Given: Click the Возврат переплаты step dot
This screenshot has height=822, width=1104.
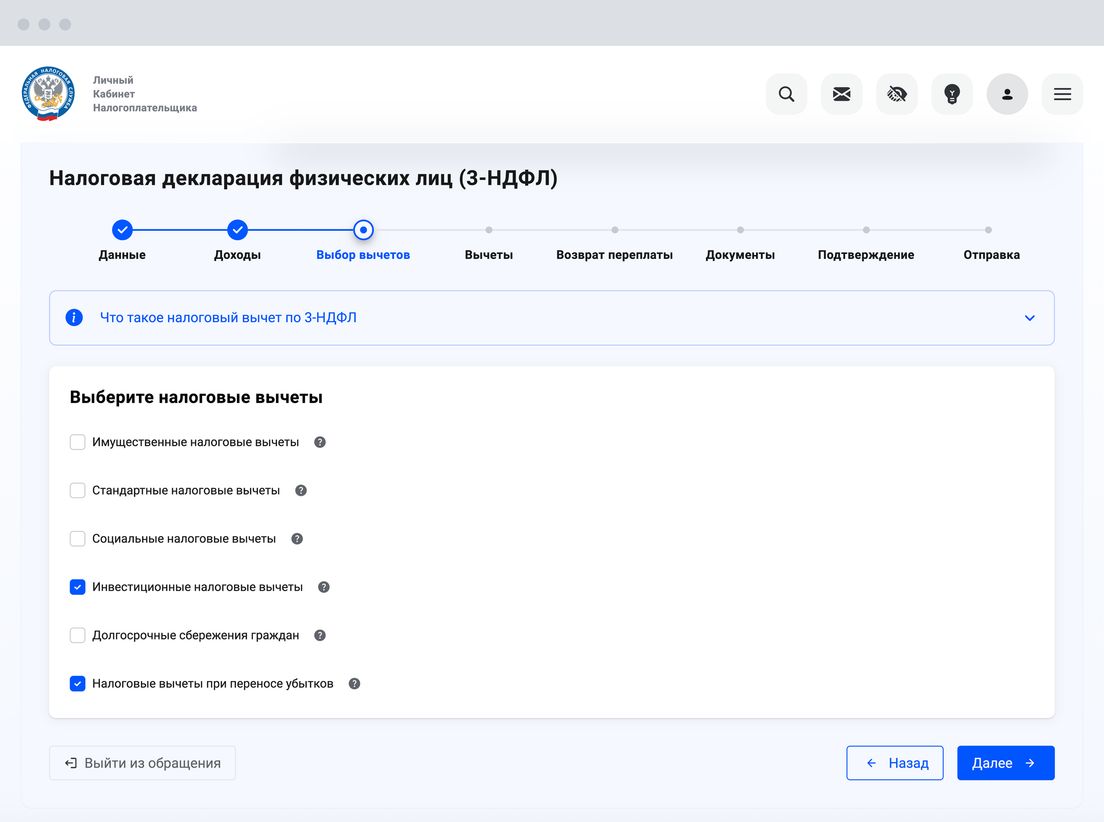Looking at the screenshot, I should coord(615,230).
